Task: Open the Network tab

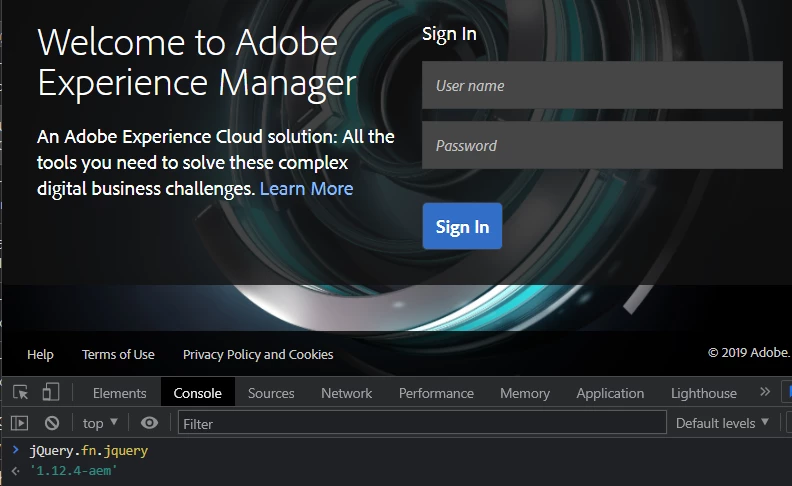Action: [x=346, y=393]
